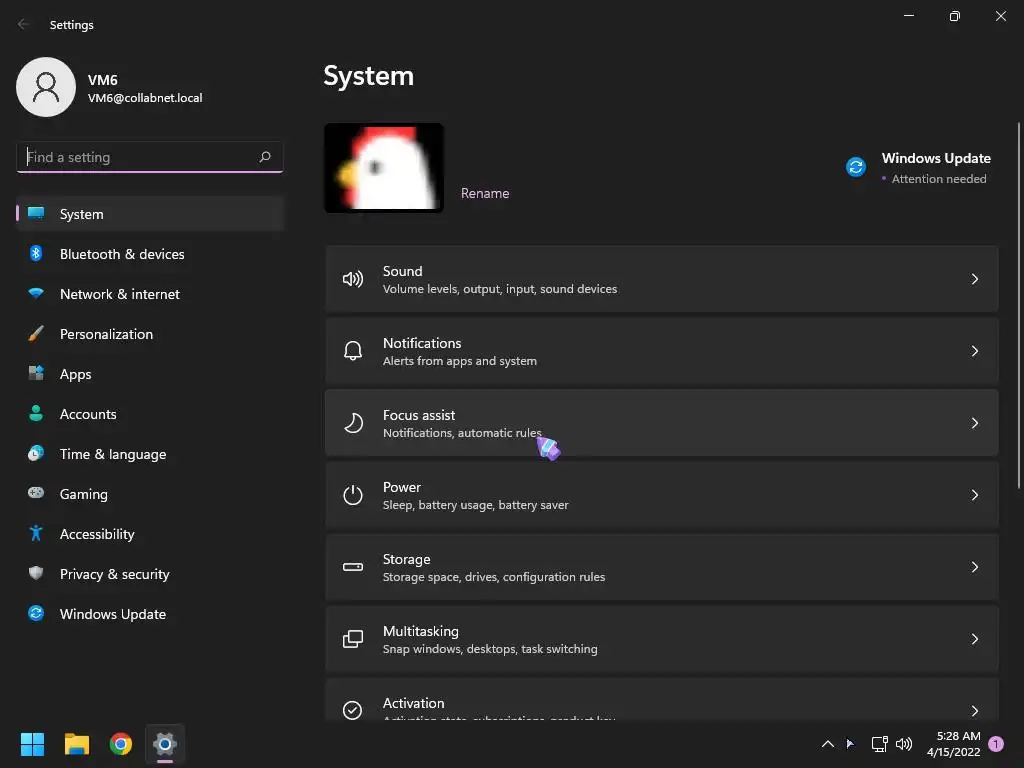The image size is (1024, 768).
Task: Click the settings page scrollbar
Action: (1018, 305)
